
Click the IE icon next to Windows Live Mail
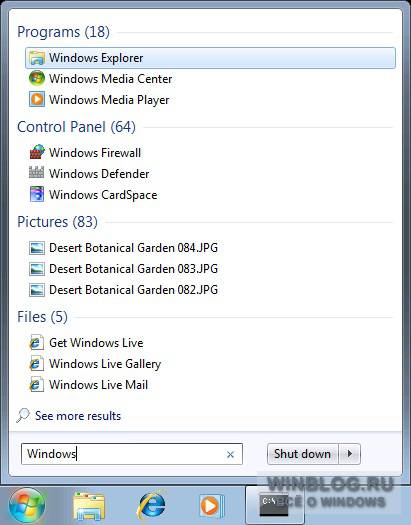(x=36, y=385)
